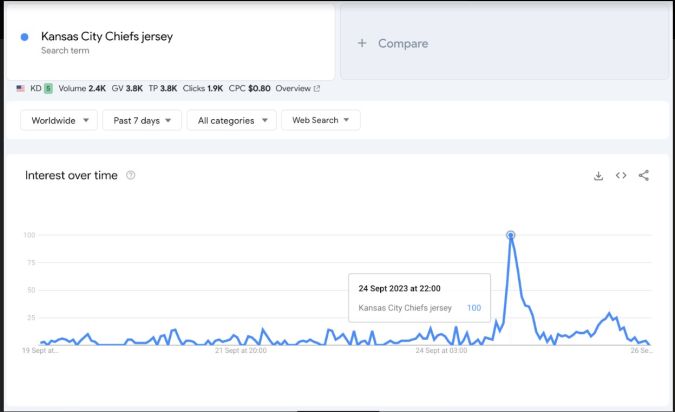Click the 19 Sept axis label
The image size is (675, 412).
pyautogui.click(x=40, y=350)
